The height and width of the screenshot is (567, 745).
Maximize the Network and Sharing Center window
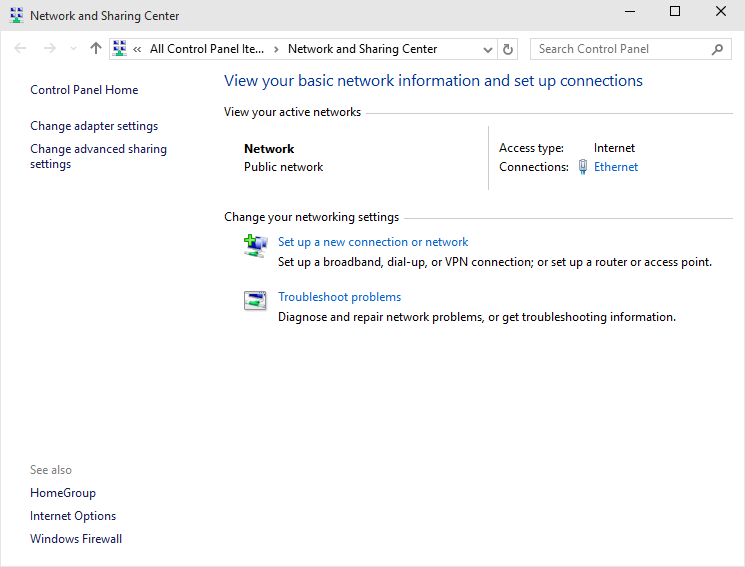(x=675, y=11)
